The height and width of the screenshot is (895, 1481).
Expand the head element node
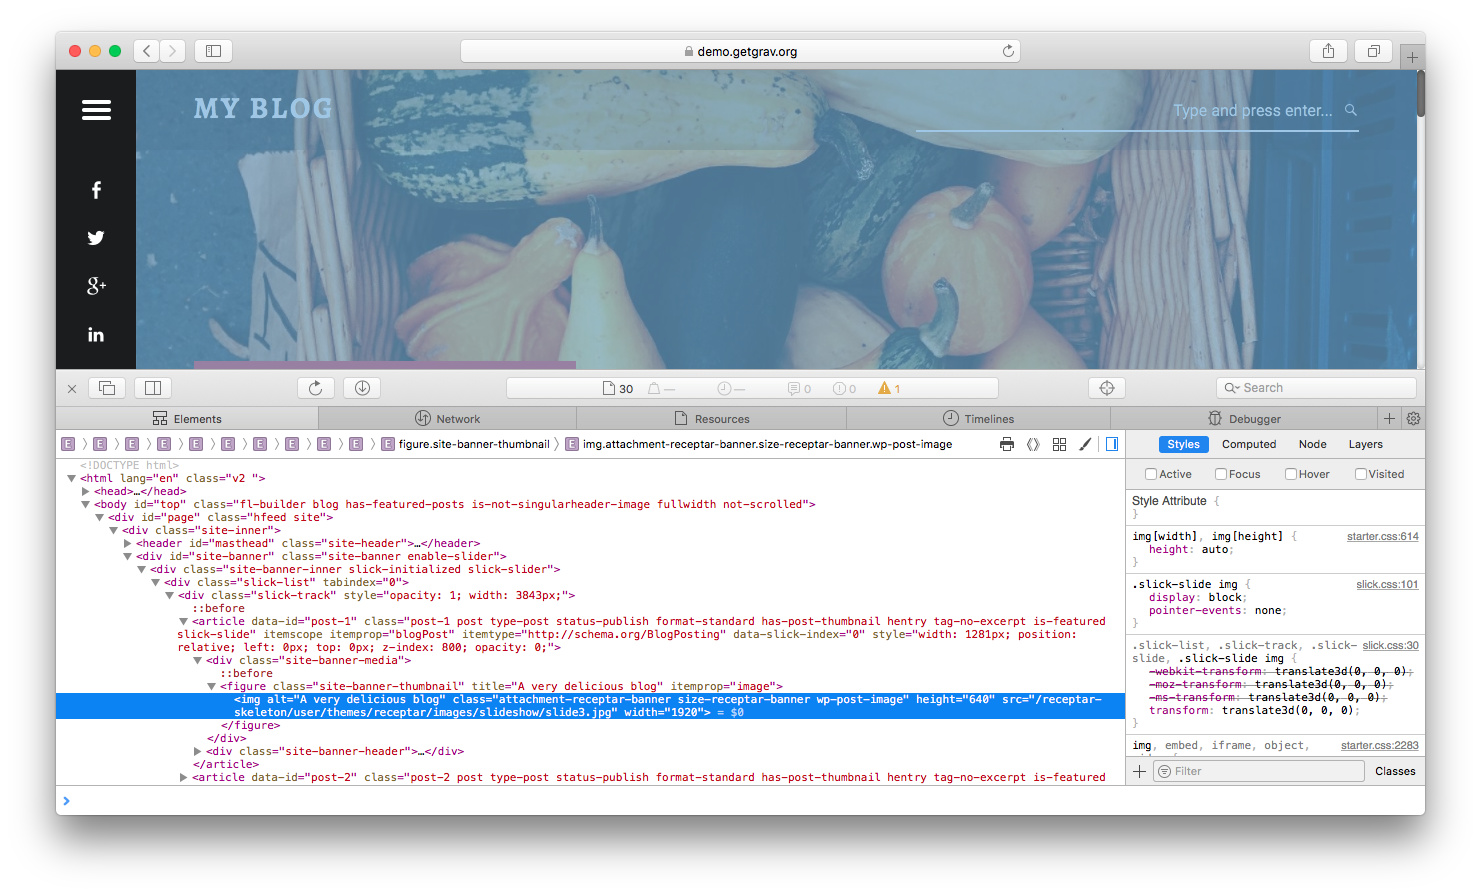pyautogui.click(x=86, y=491)
